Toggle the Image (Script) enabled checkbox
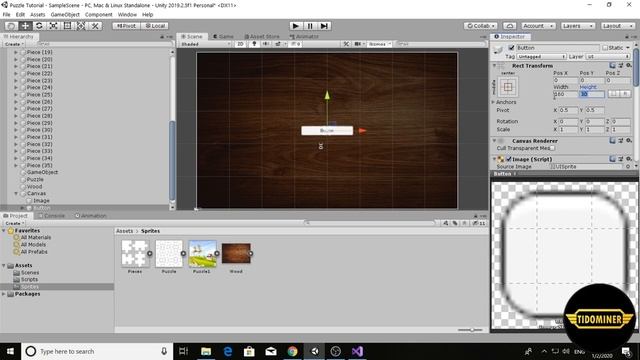The height and width of the screenshot is (360, 640). pos(509,159)
